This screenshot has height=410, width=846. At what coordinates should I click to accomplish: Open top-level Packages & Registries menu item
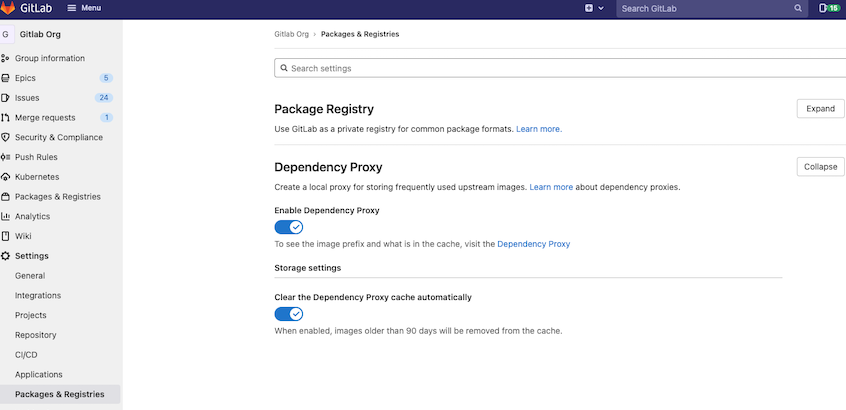[x=58, y=197]
